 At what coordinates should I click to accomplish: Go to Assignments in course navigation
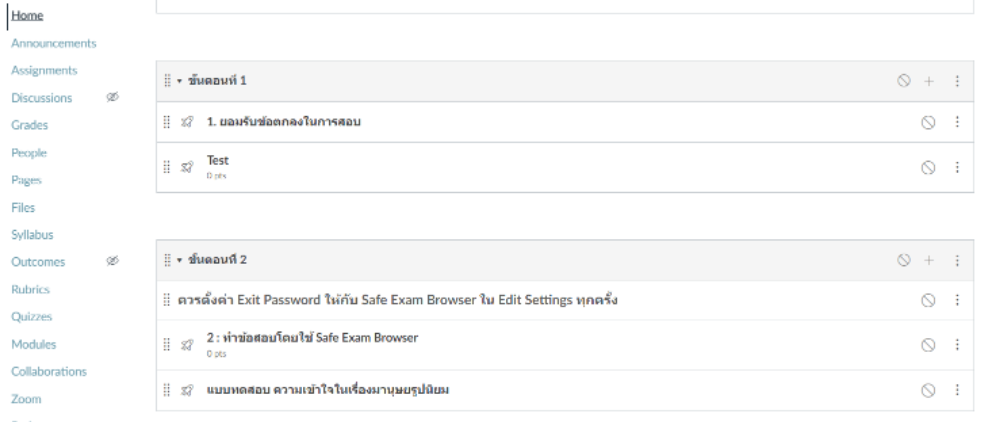(x=45, y=70)
